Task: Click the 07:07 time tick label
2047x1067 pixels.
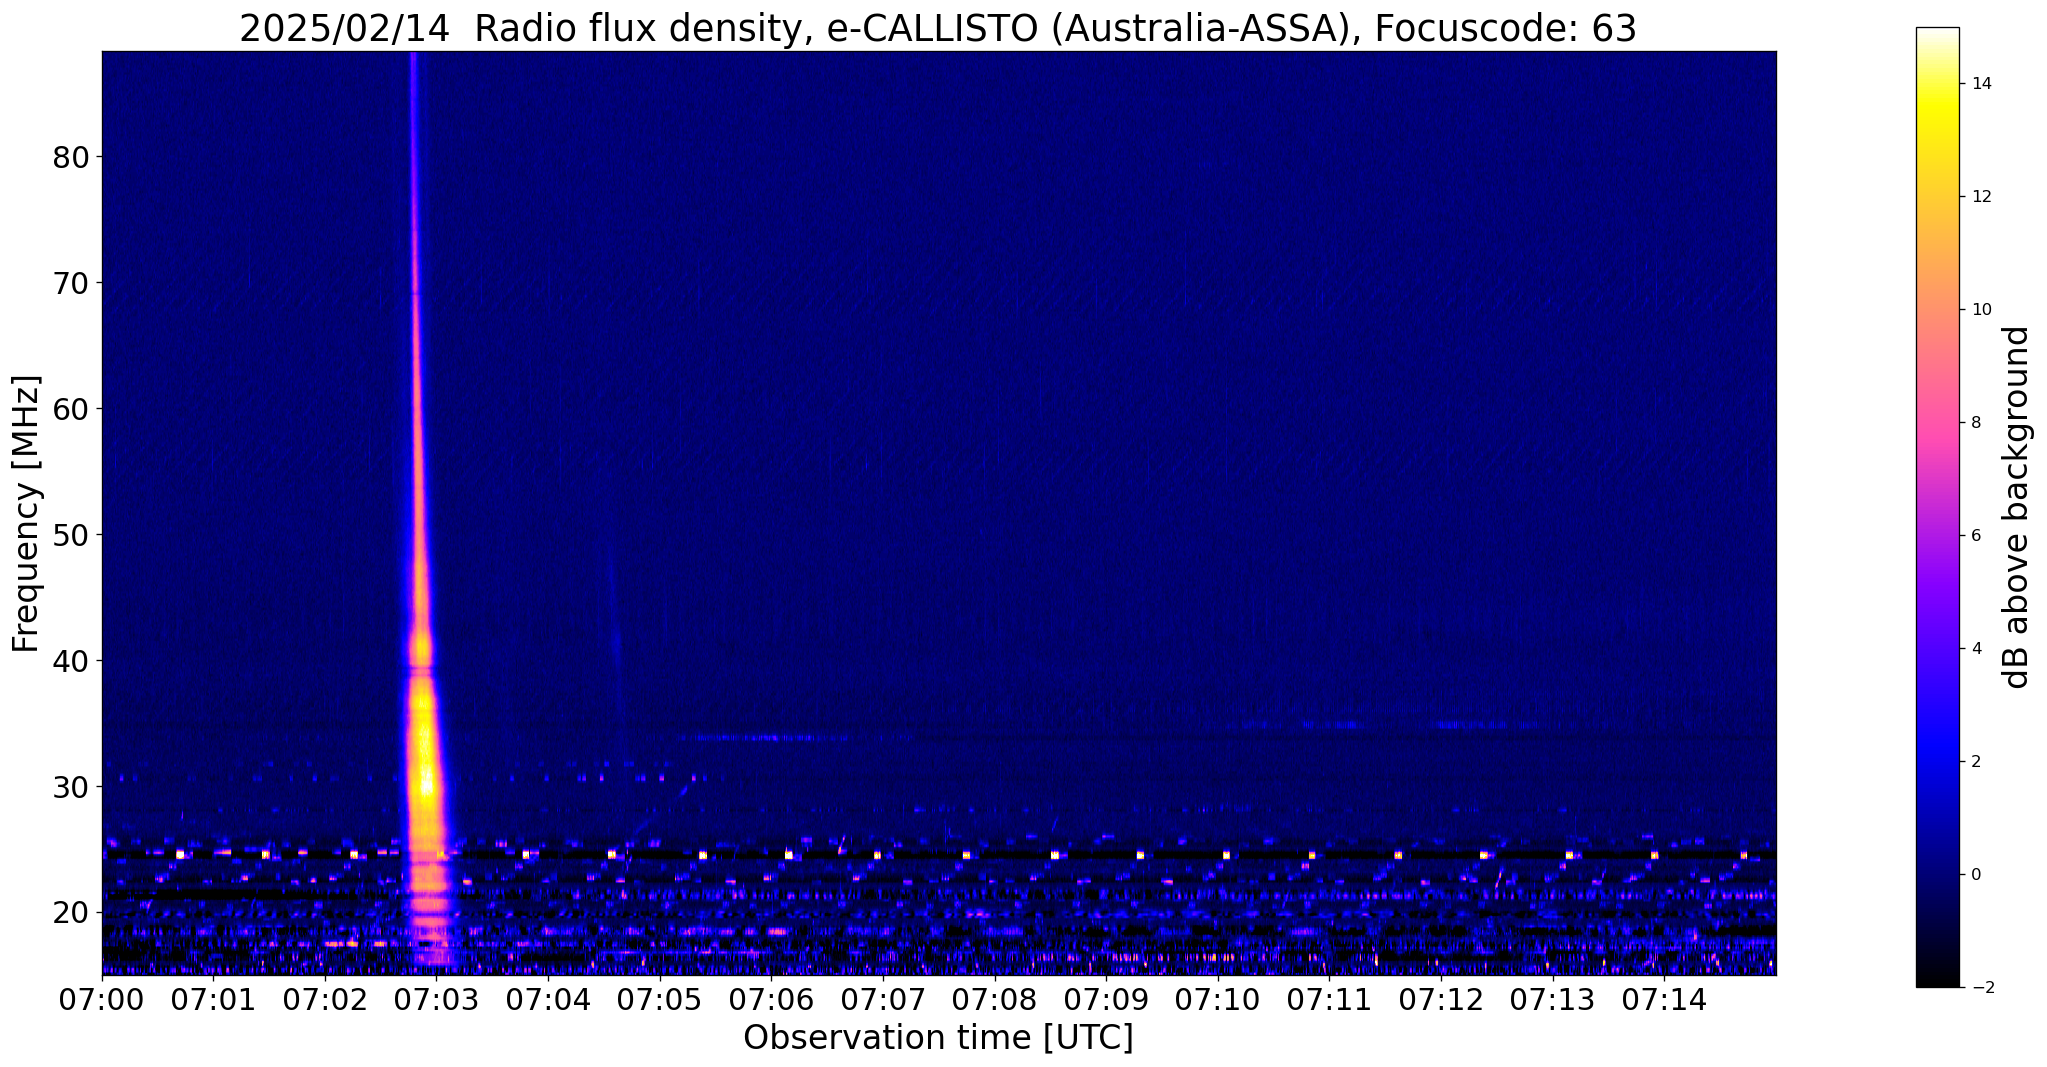Action: point(883,1000)
